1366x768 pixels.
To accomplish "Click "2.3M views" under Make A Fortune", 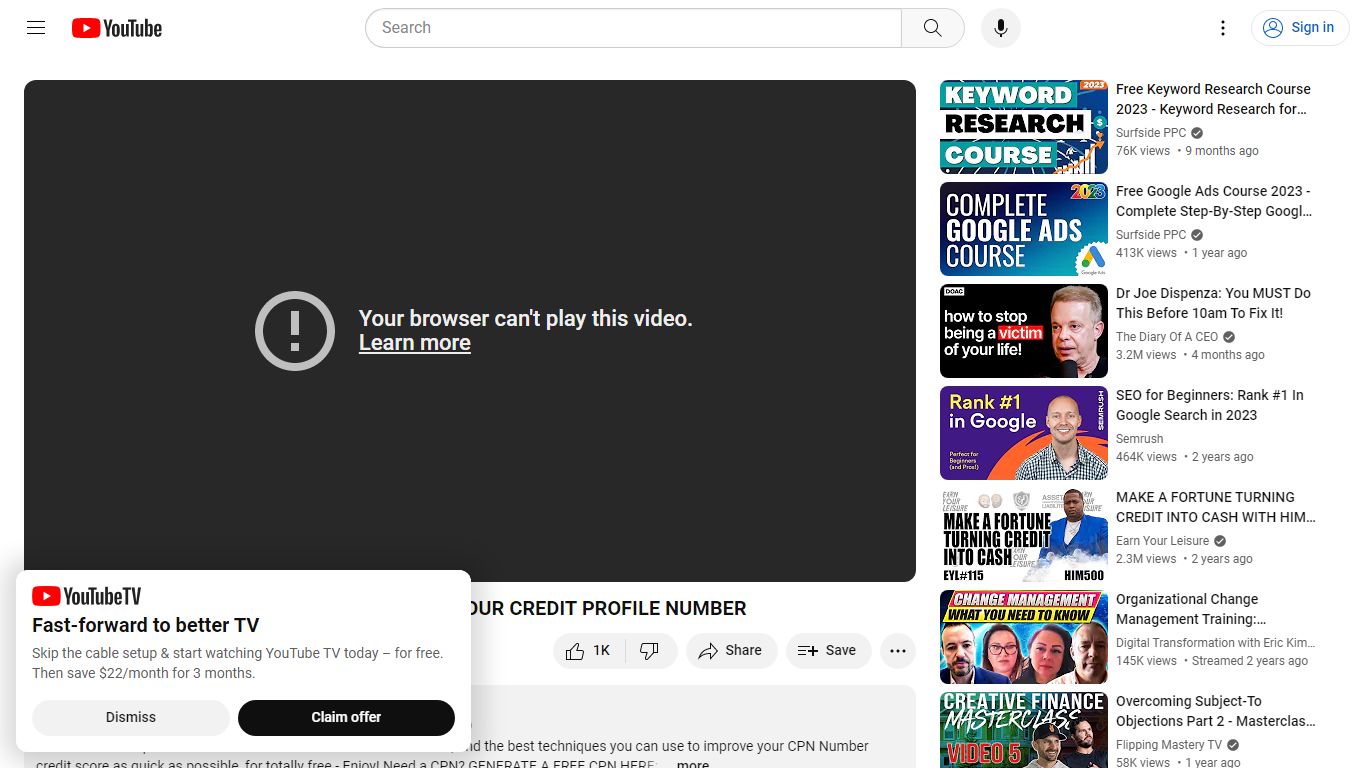I will pos(1146,559).
